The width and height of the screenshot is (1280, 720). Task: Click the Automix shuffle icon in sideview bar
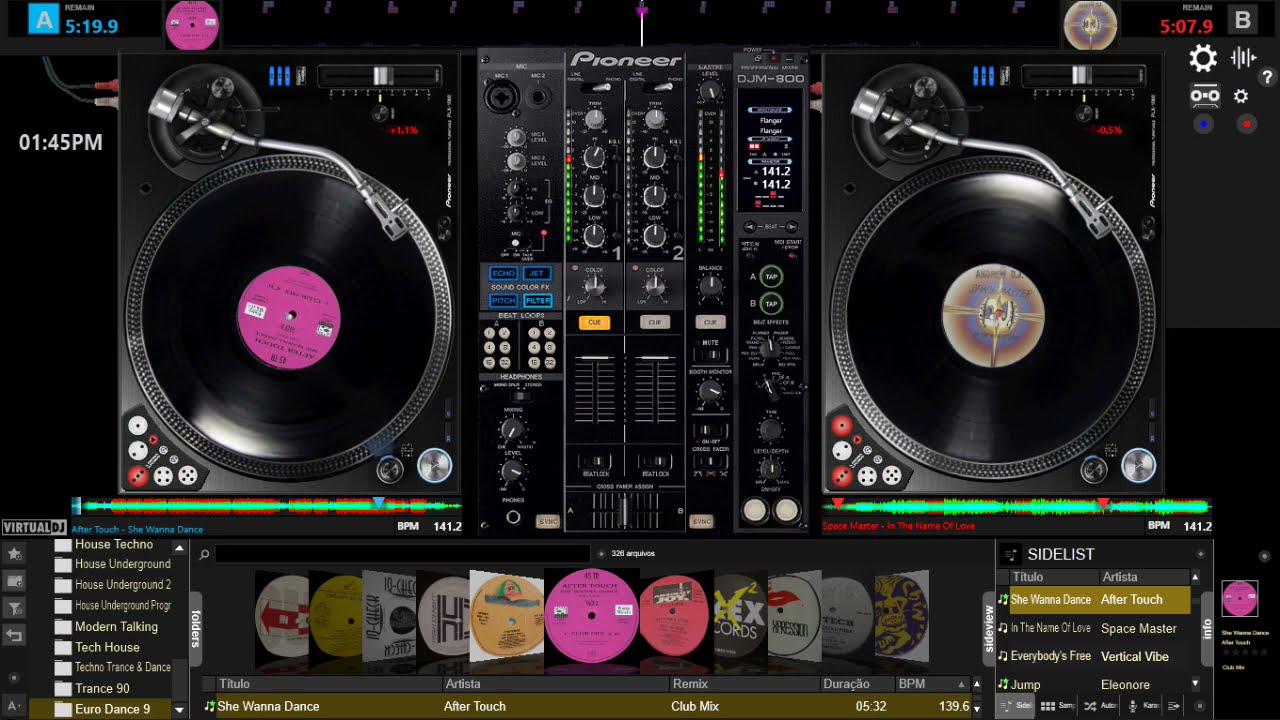1091,706
